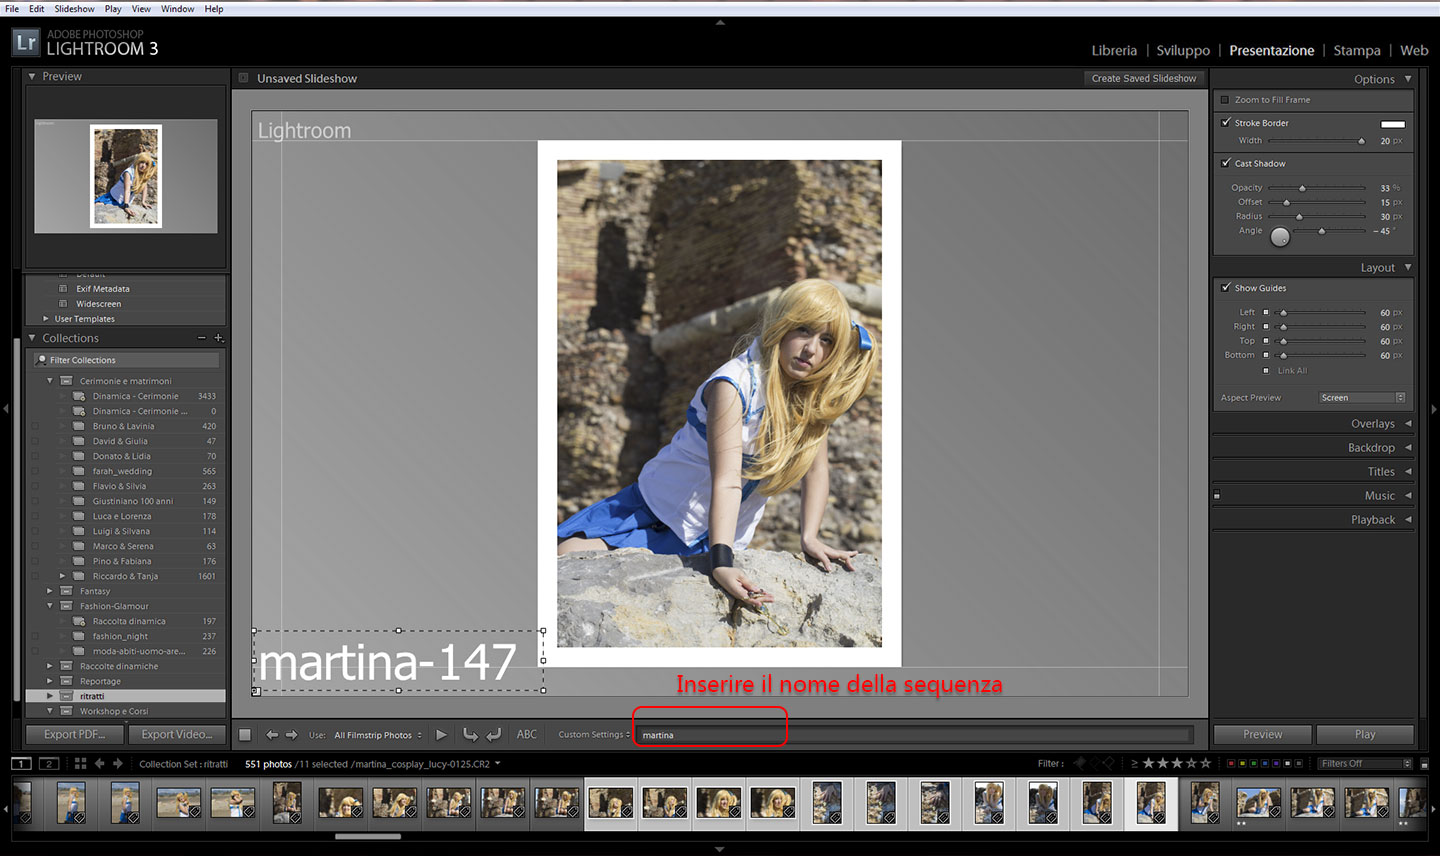1440x856 pixels.
Task: Switch to the Sviluppo module
Action: point(1183,51)
